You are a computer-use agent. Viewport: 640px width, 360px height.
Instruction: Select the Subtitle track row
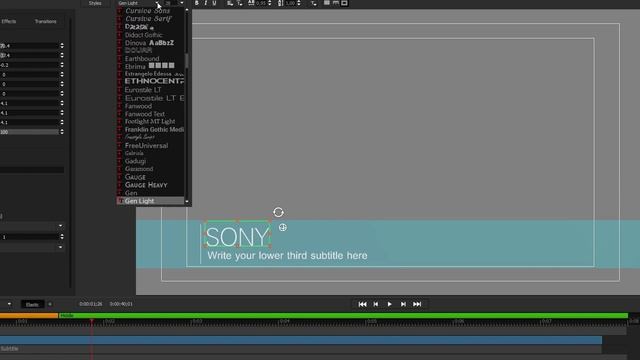pyautogui.click(x=301, y=349)
